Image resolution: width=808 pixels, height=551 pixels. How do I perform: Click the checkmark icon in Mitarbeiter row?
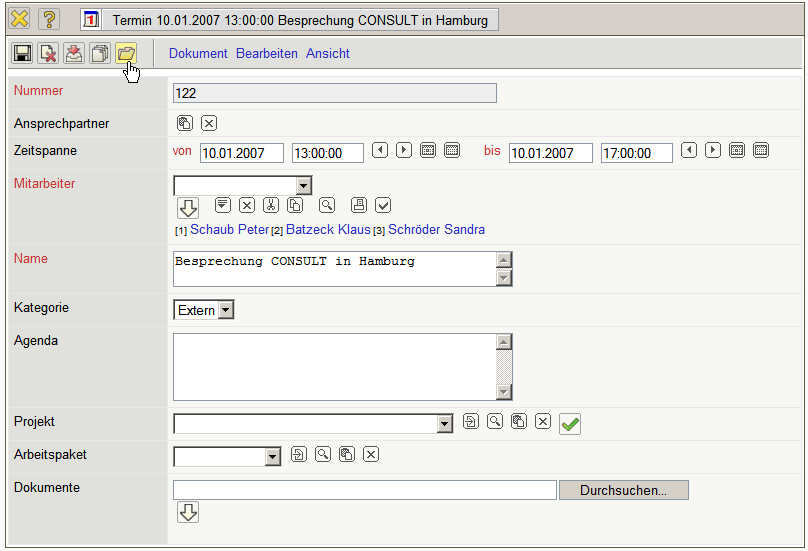(383, 205)
